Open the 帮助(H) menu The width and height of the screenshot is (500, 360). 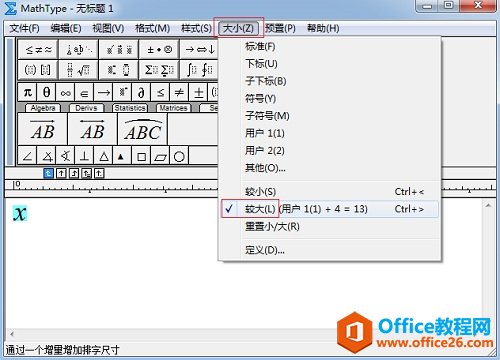(x=323, y=28)
